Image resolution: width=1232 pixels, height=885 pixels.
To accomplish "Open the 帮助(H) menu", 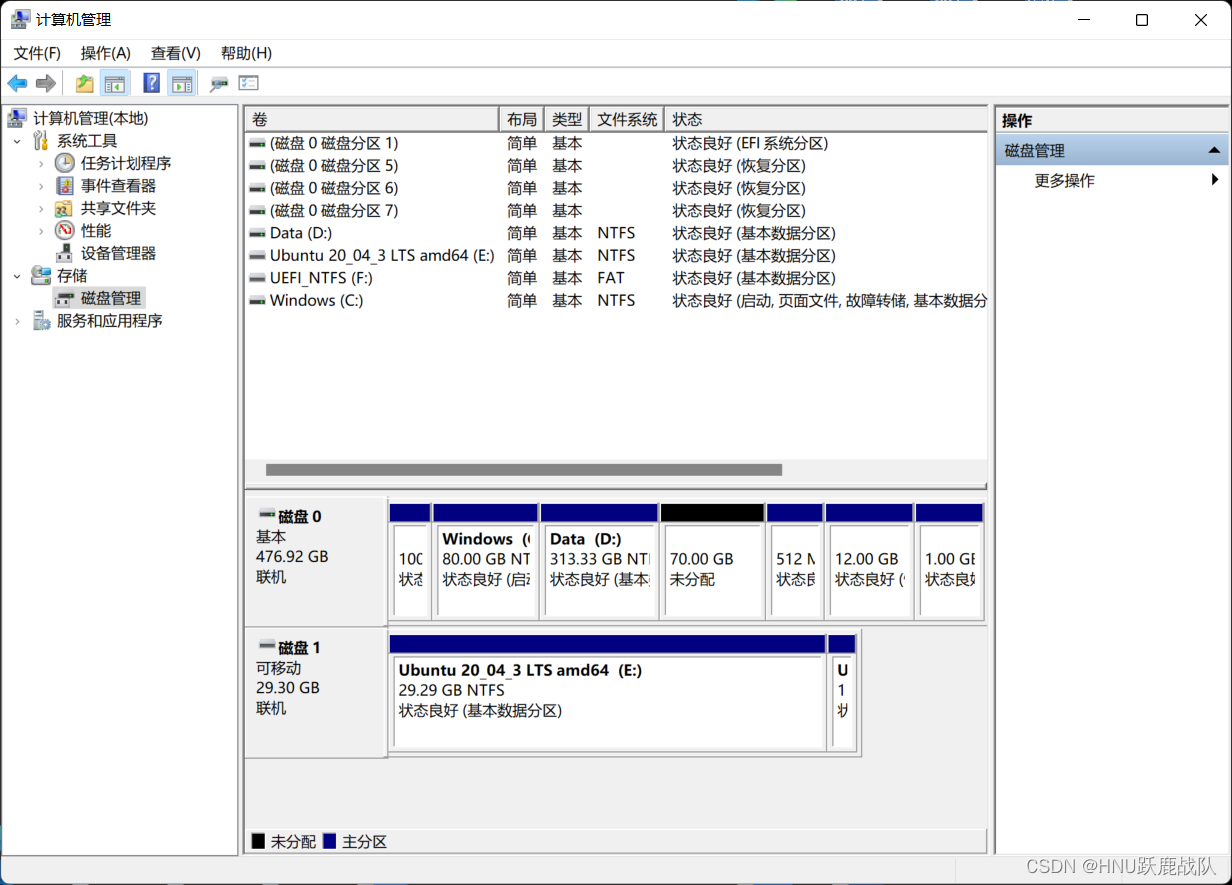I will tap(246, 53).
